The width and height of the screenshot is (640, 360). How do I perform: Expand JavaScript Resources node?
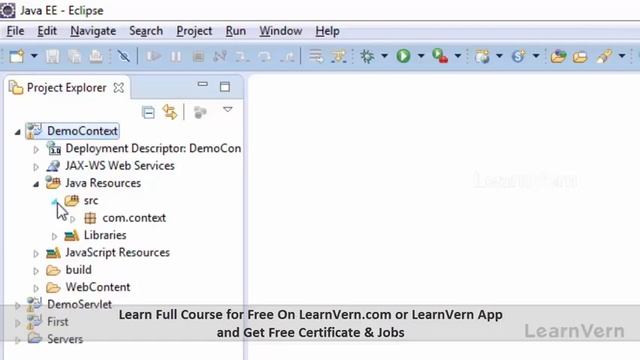tap(36, 253)
